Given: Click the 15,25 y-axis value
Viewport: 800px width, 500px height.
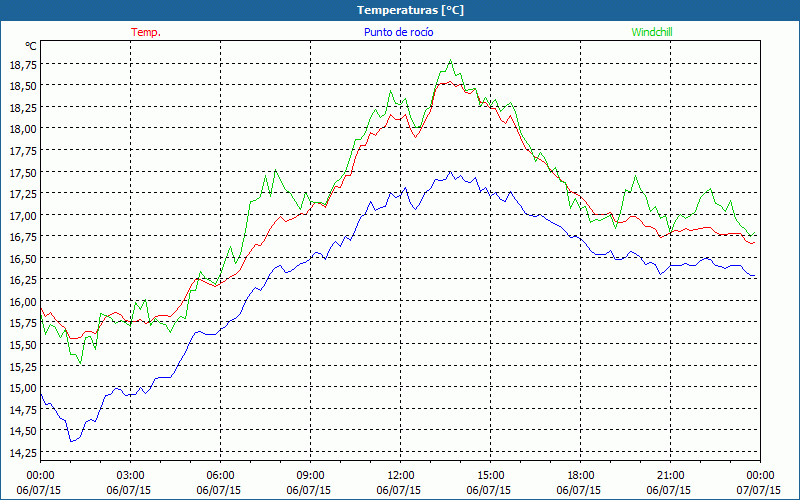Looking at the screenshot, I should tap(23, 366).
